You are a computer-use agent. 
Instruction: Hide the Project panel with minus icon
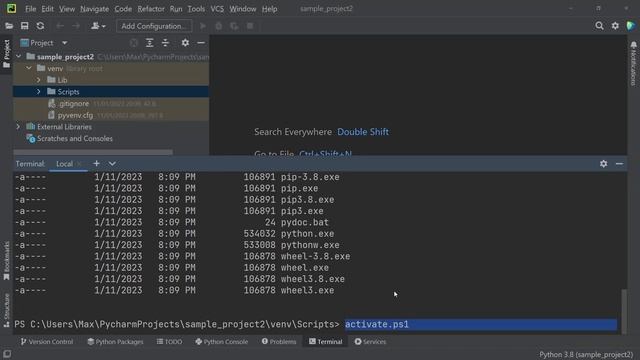pyautogui.click(x=201, y=43)
